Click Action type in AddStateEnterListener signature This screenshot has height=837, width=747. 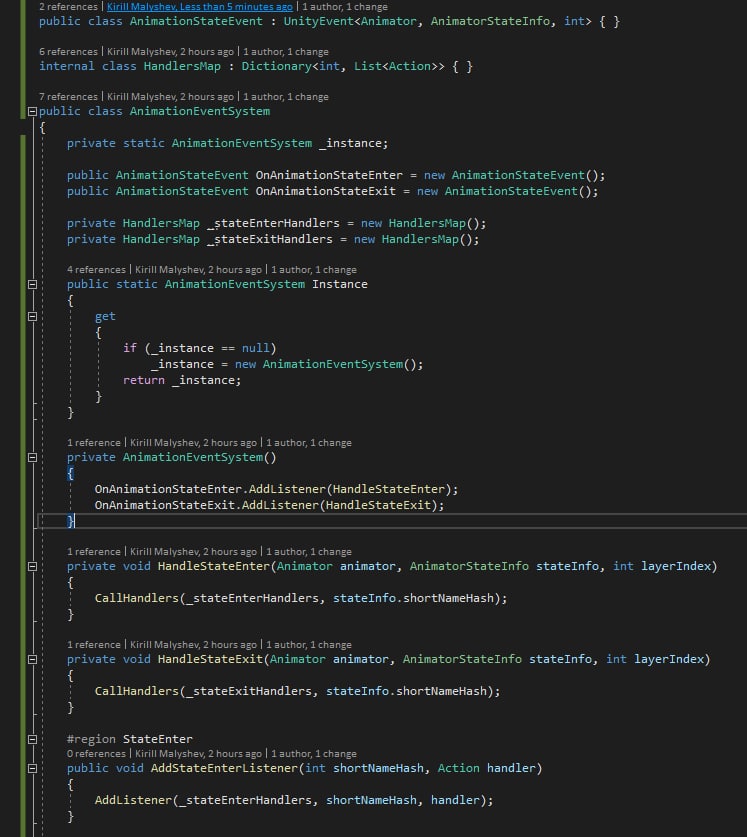click(x=459, y=768)
